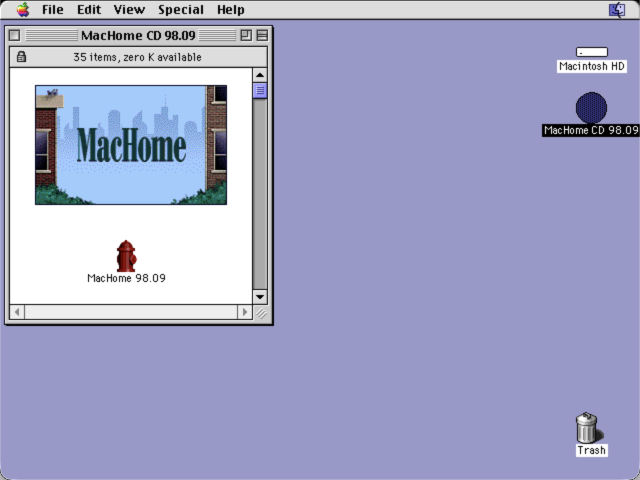Select the Trash icon

(x=589, y=427)
